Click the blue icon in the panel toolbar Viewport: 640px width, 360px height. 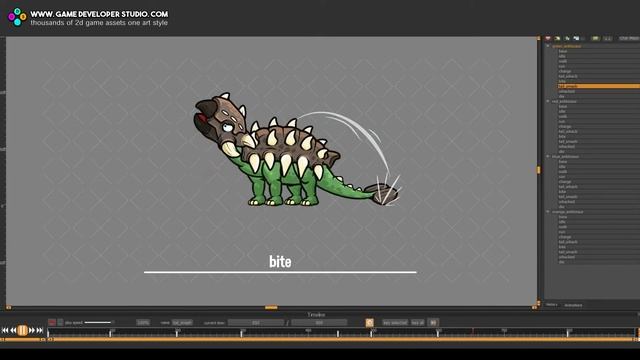pos(576,38)
